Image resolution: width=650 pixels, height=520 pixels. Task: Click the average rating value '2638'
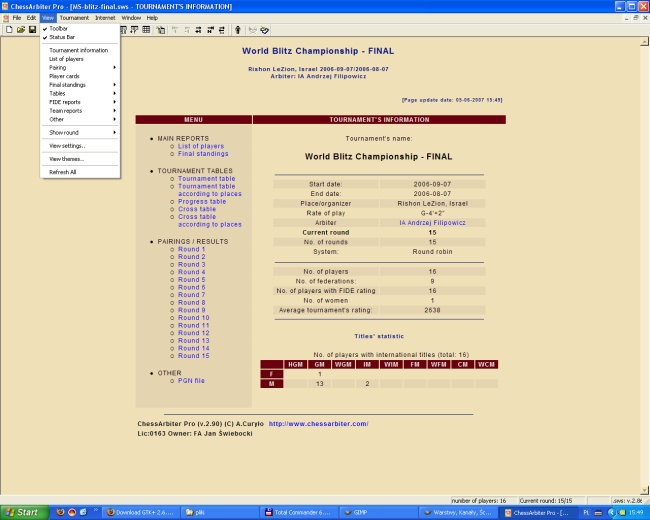tap(432, 310)
